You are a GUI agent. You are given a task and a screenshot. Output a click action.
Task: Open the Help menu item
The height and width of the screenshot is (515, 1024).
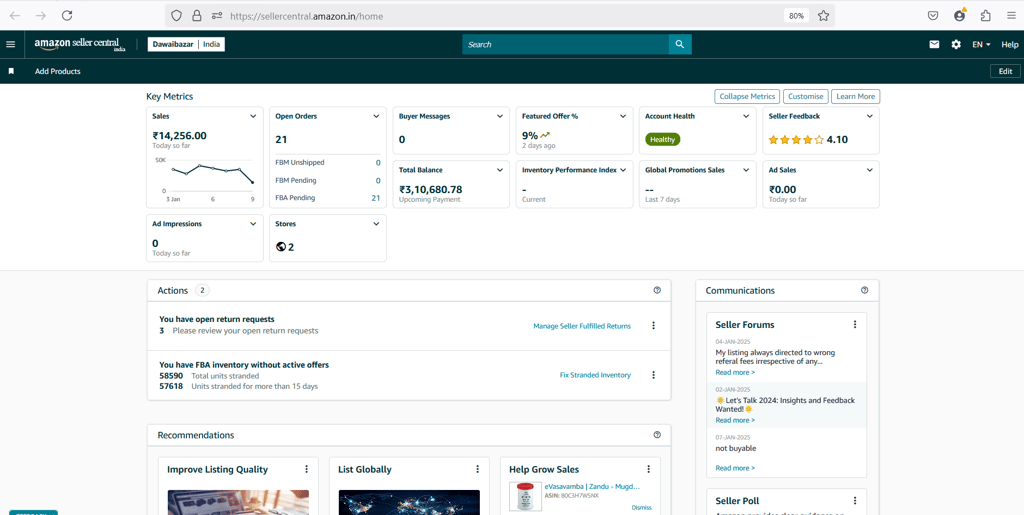coord(1010,44)
